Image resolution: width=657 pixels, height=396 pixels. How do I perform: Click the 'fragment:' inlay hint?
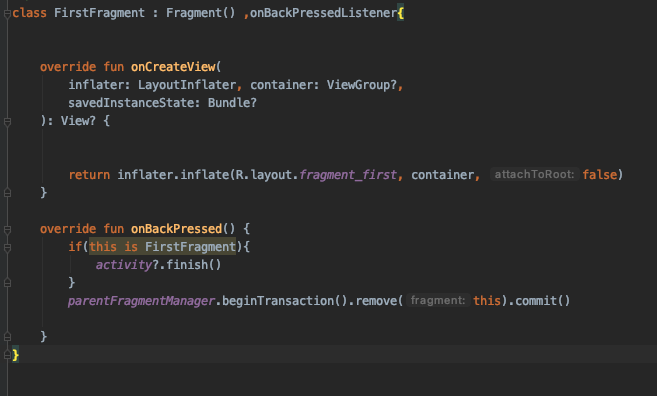pyautogui.click(x=438, y=300)
